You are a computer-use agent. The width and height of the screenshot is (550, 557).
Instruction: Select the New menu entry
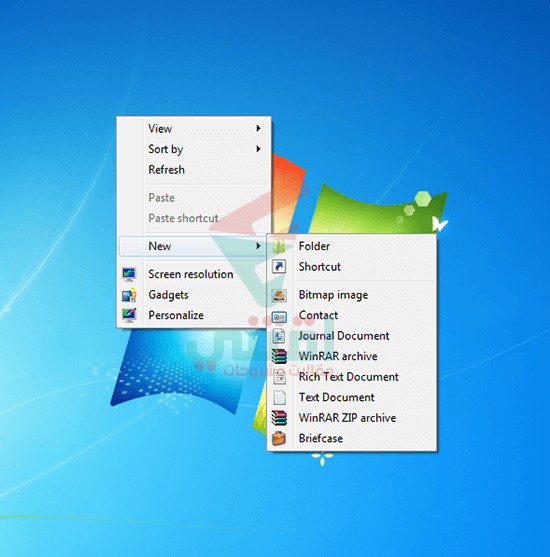[x=194, y=246]
